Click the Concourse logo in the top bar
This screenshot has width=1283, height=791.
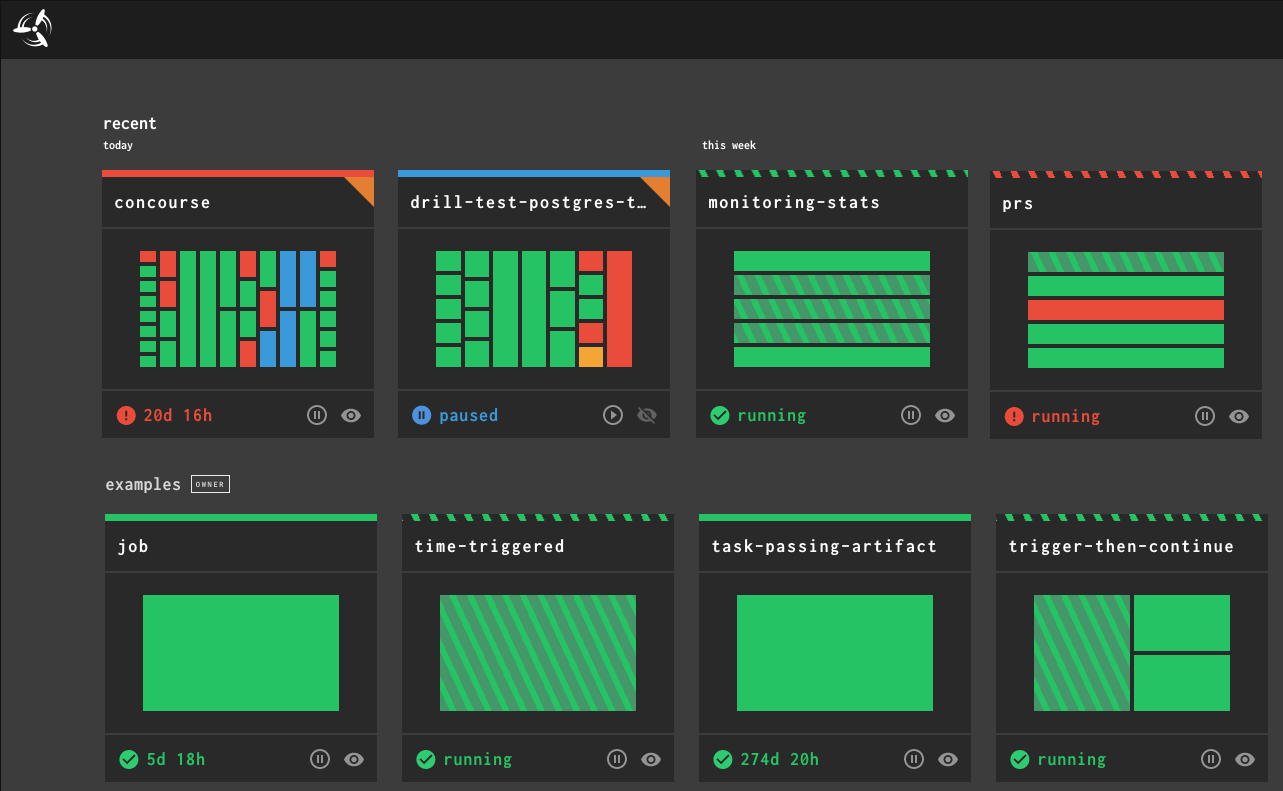point(32,28)
